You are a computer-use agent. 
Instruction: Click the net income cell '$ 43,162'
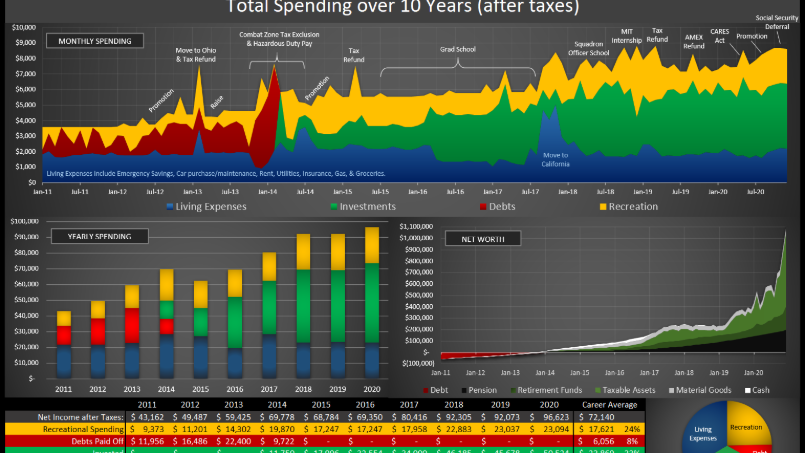point(147,417)
